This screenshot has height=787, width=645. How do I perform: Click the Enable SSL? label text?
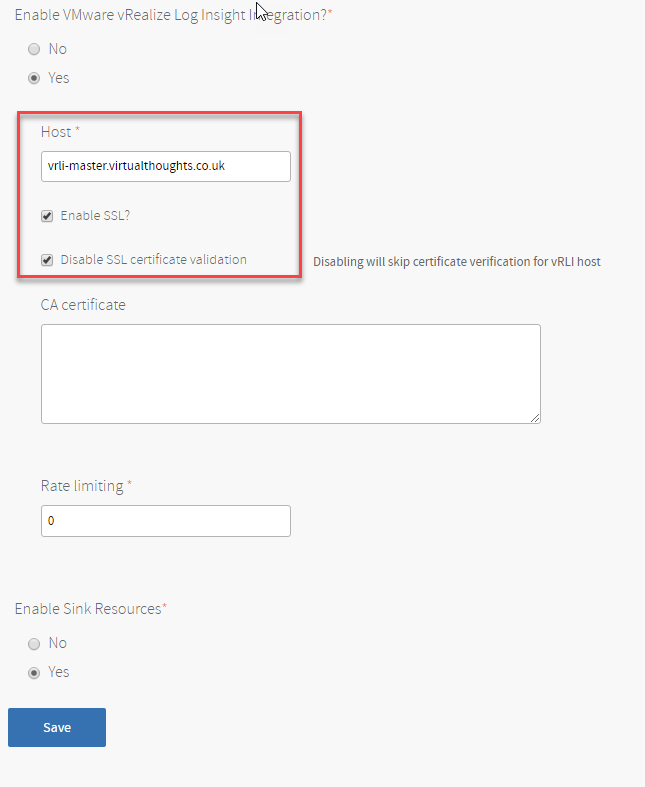(x=95, y=216)
